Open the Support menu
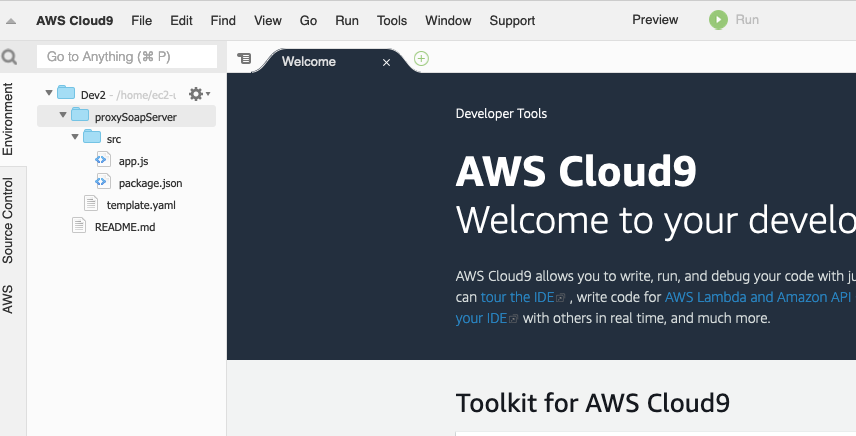The height and width of the screenshot is (436, 856). [512, 21]
